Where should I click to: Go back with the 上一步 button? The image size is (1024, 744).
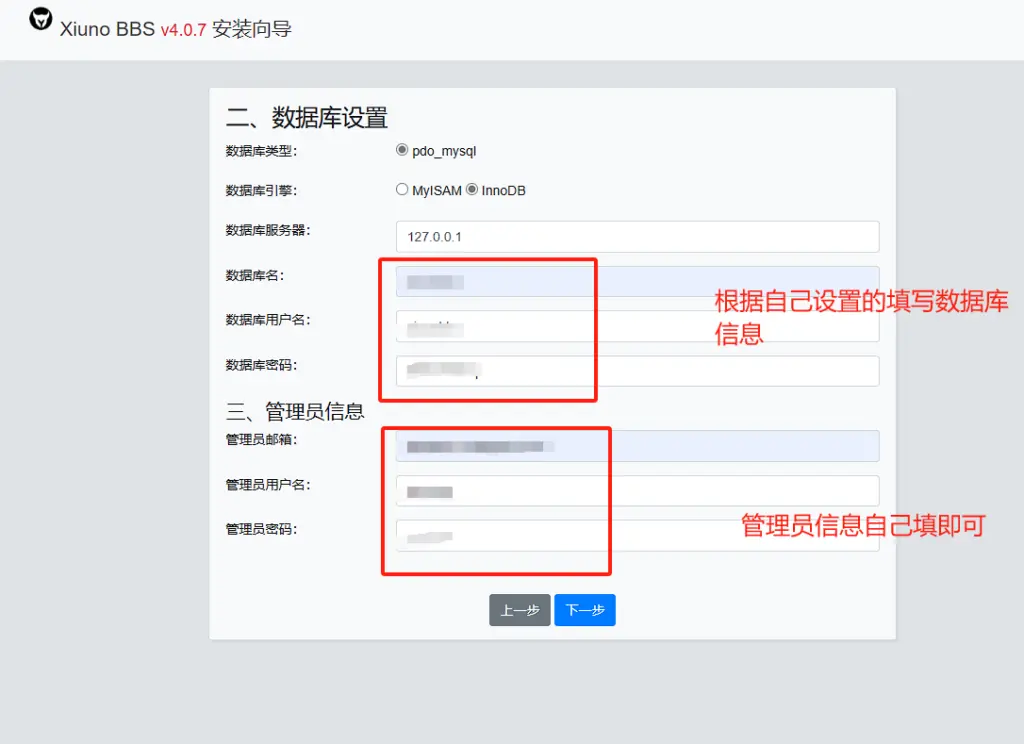(x=520, y=610)
